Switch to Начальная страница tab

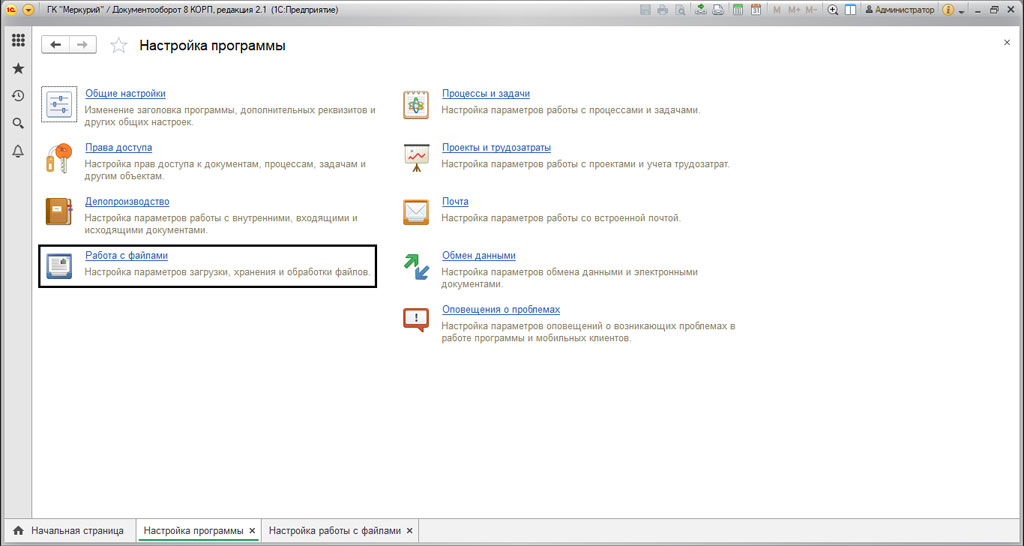tap(68, 530)
